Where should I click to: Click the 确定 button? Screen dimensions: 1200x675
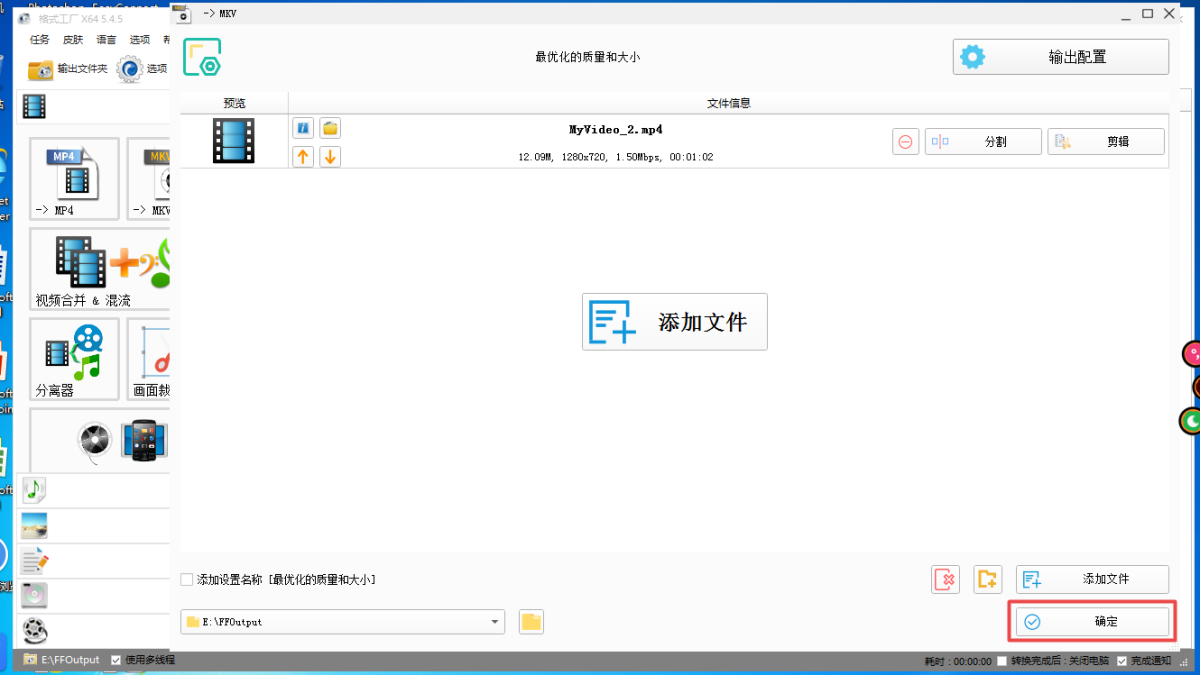coord(1092,622)
